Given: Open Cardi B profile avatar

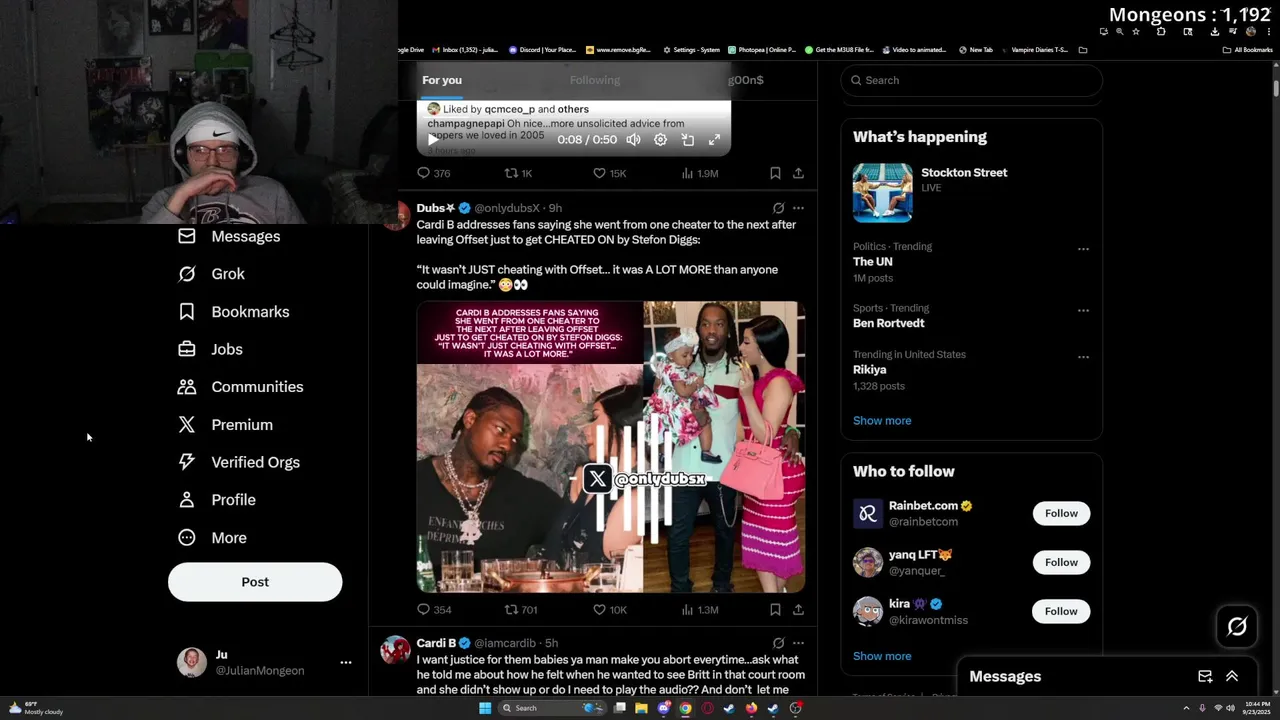Looking at the screenshot, I should (396, 650).
